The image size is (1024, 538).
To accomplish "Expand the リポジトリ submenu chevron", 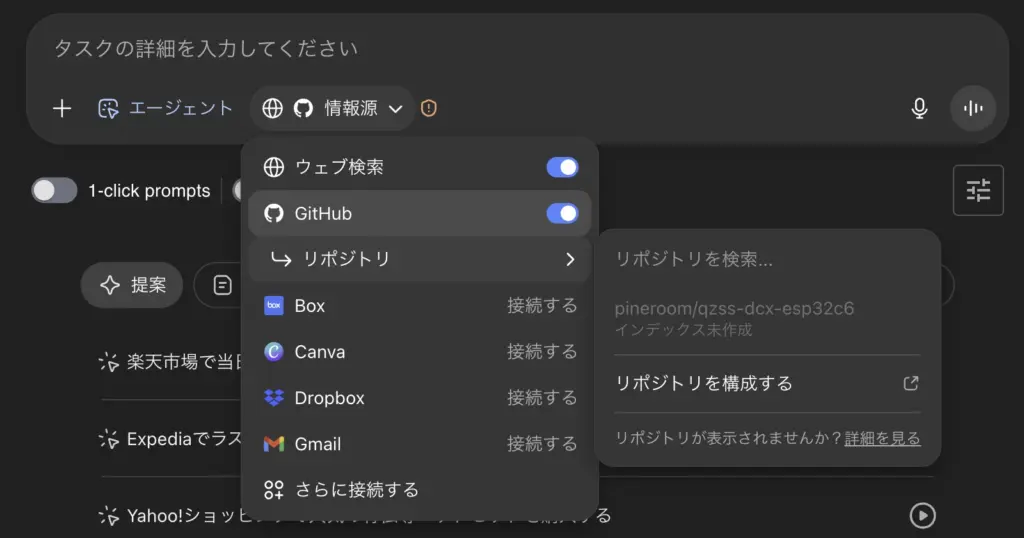I will pyautogui.click(x=570, y=259).
